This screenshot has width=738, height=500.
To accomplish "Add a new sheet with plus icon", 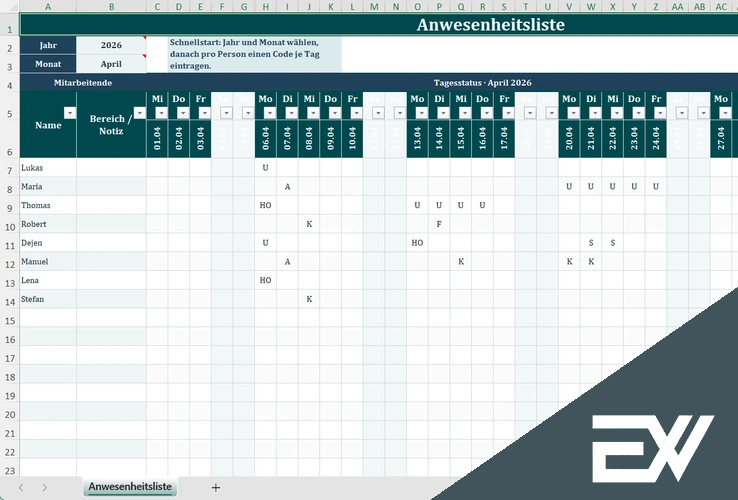I will click(215, 487).
